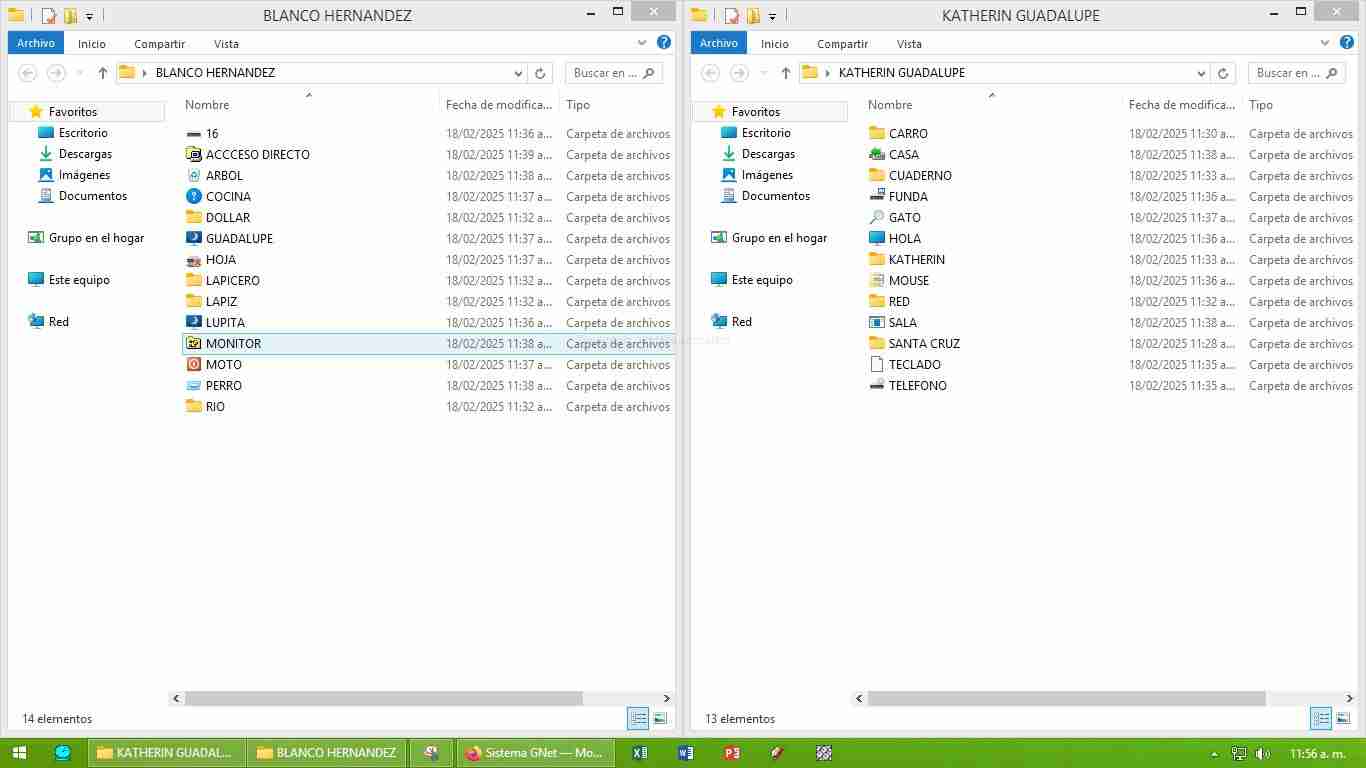Select the SALA folder icon
The width and height of the screenshot is (1366, 768).
pos(877,323)
